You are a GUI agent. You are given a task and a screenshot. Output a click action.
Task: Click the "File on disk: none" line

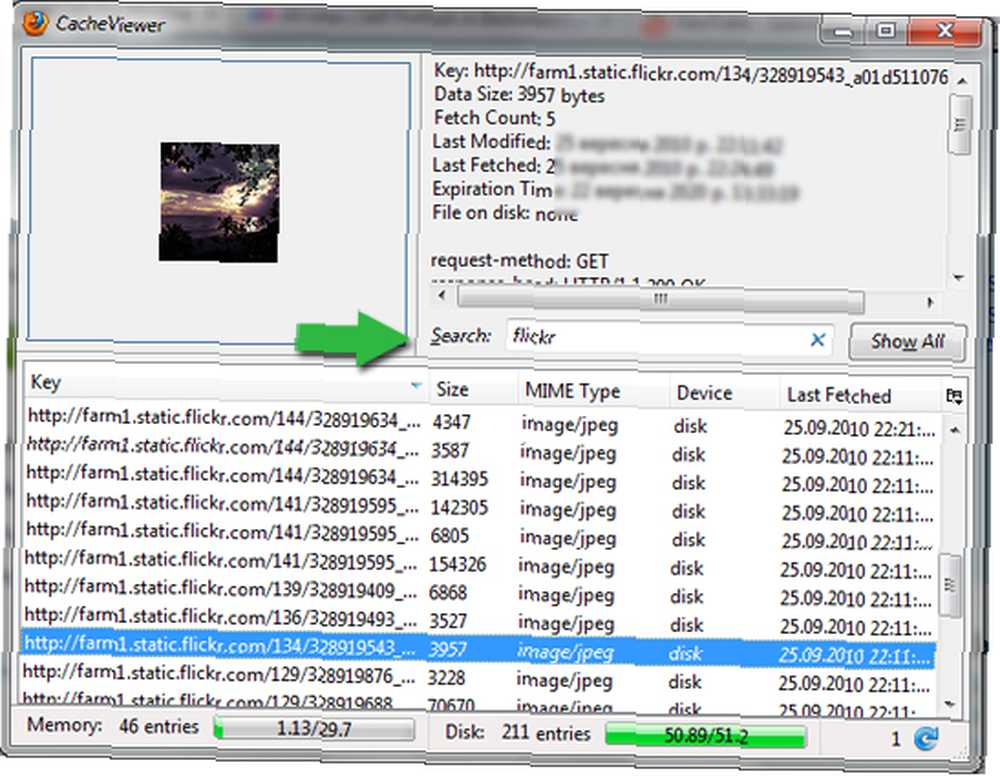(x=504, y=213)
